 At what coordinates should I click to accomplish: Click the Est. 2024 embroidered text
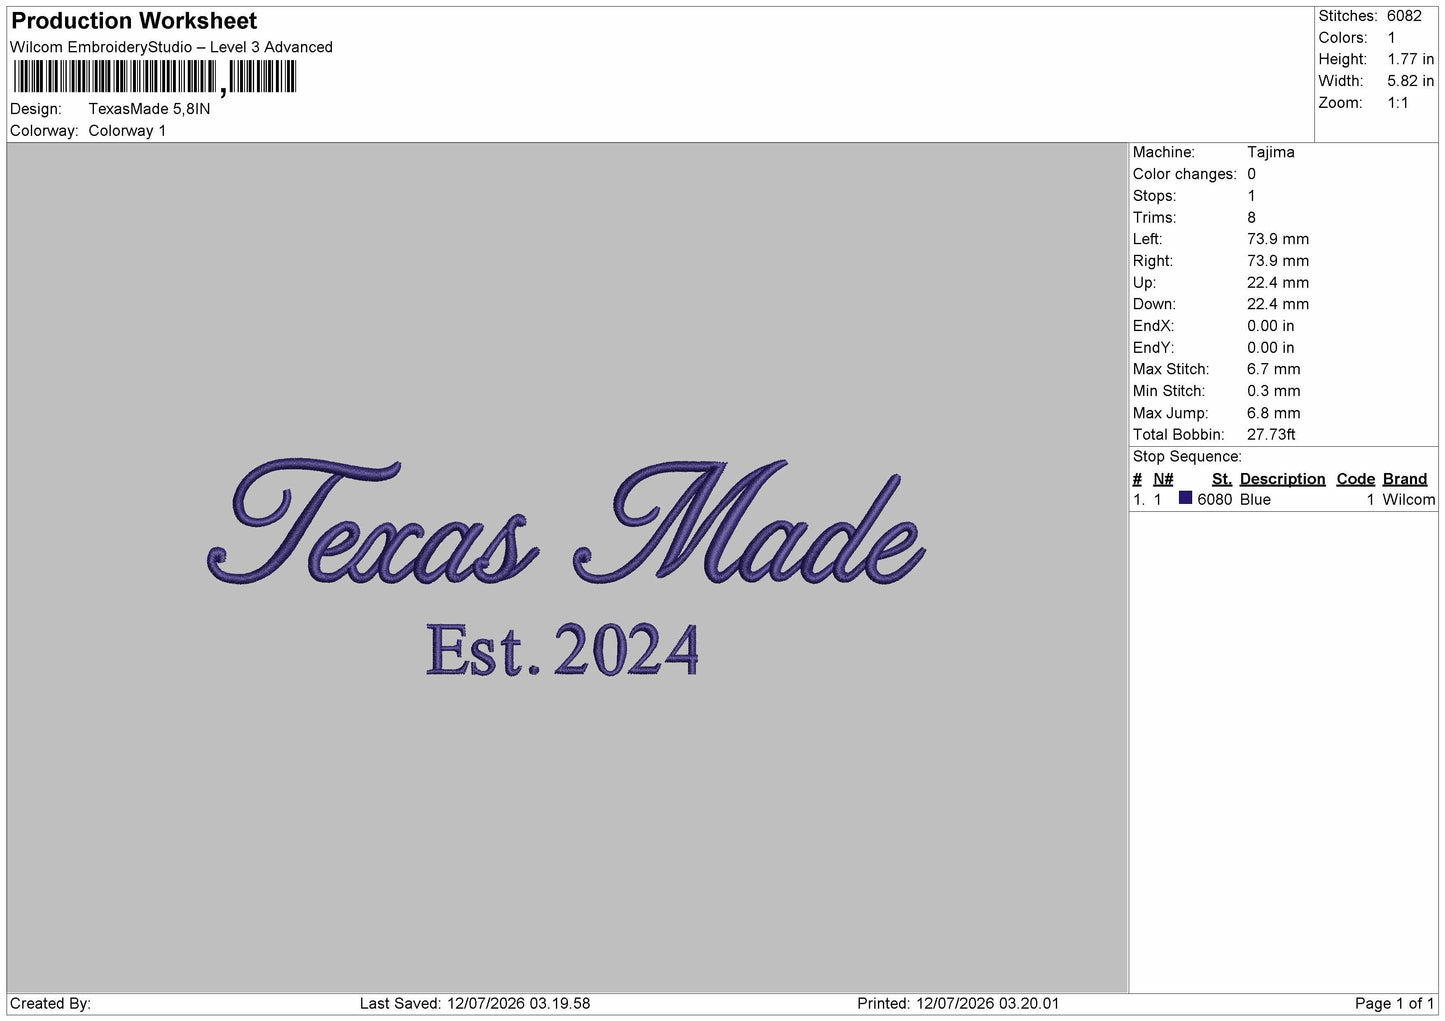[x=562, y=650]
